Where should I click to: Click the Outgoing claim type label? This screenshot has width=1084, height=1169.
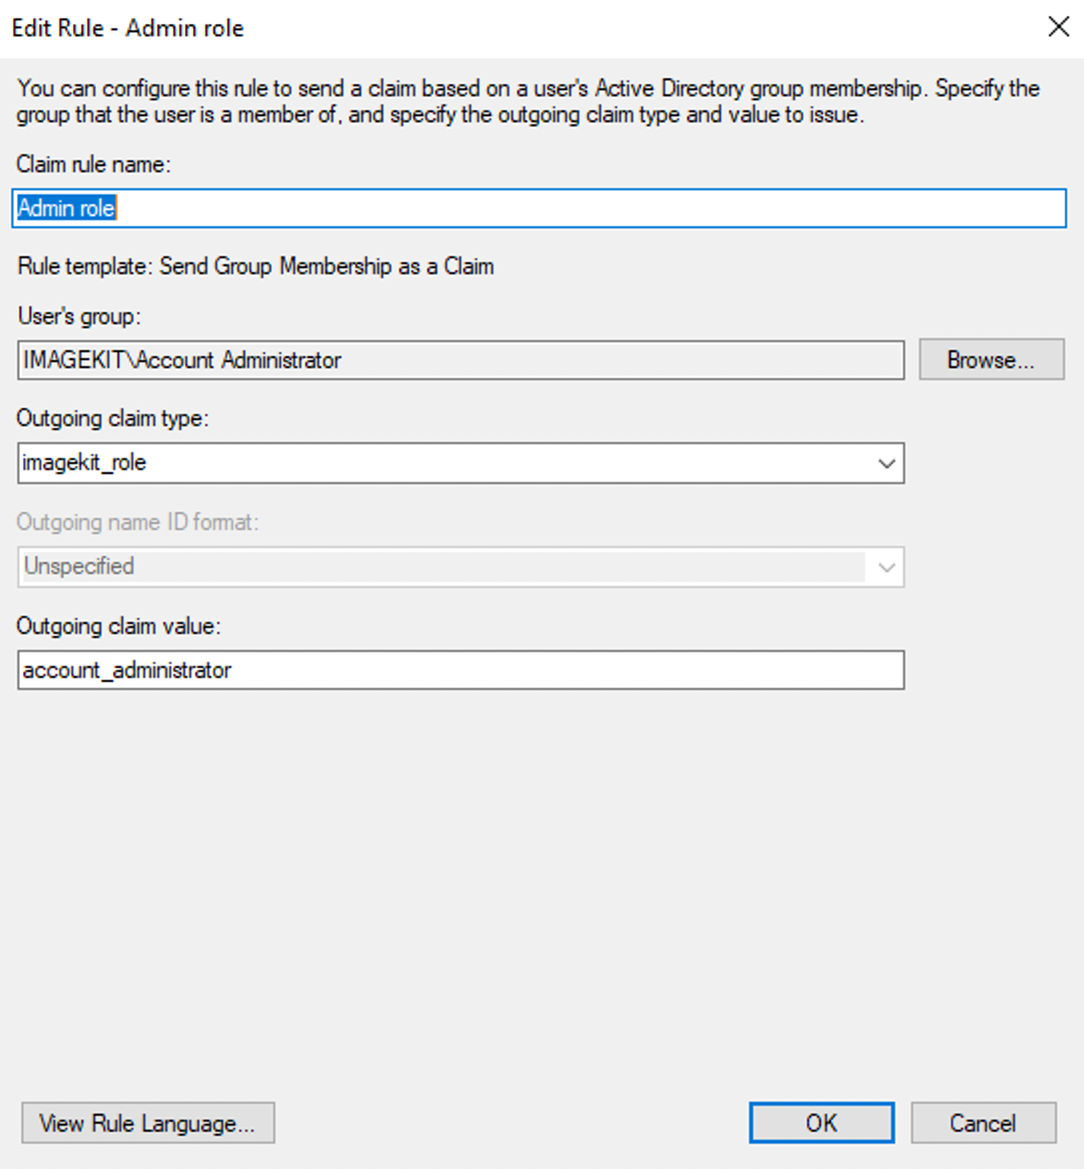pos(113,418)
